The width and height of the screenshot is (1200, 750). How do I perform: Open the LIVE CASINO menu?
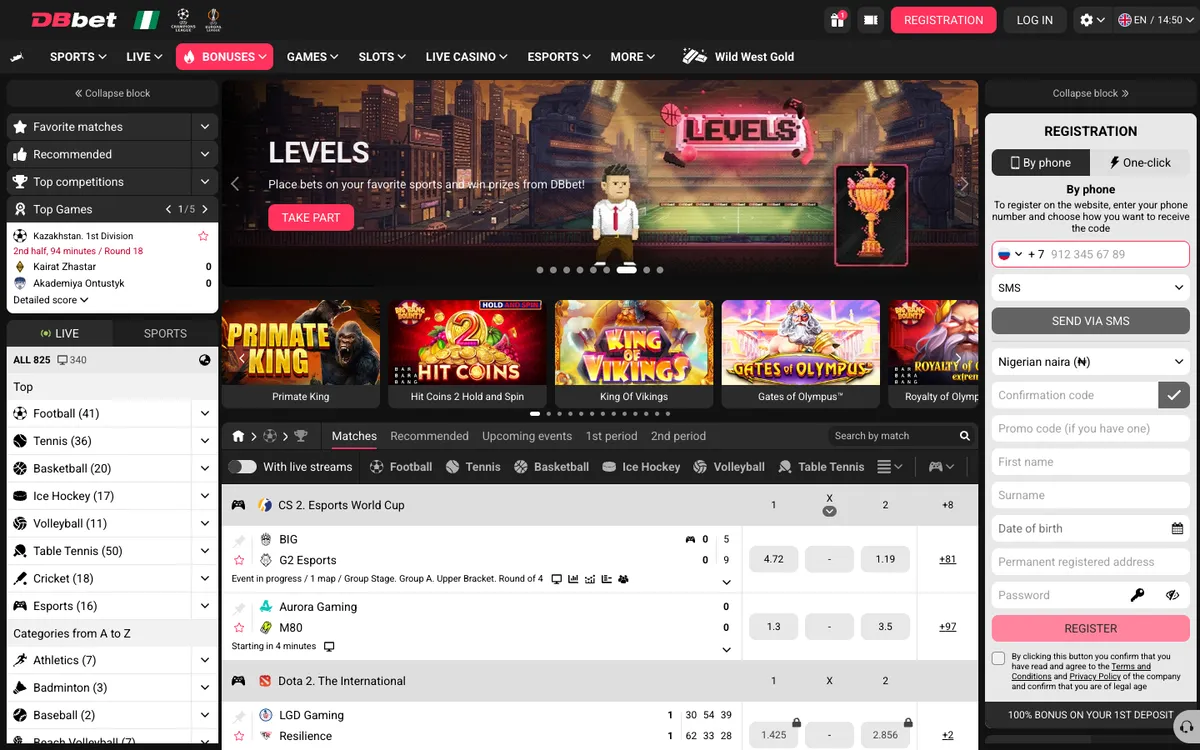[466, 57]
